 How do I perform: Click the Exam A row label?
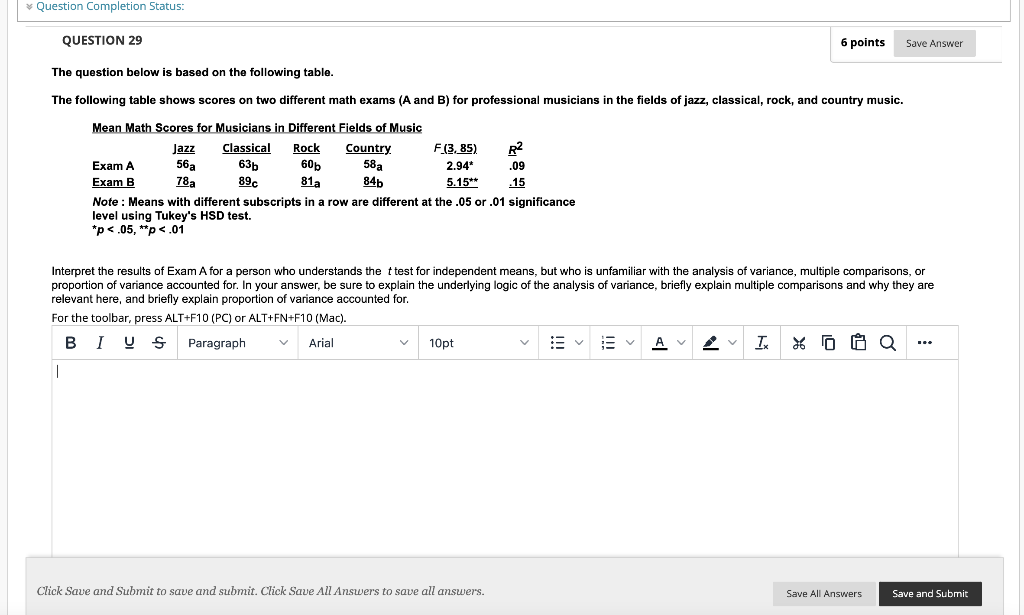tap(113, 166)
